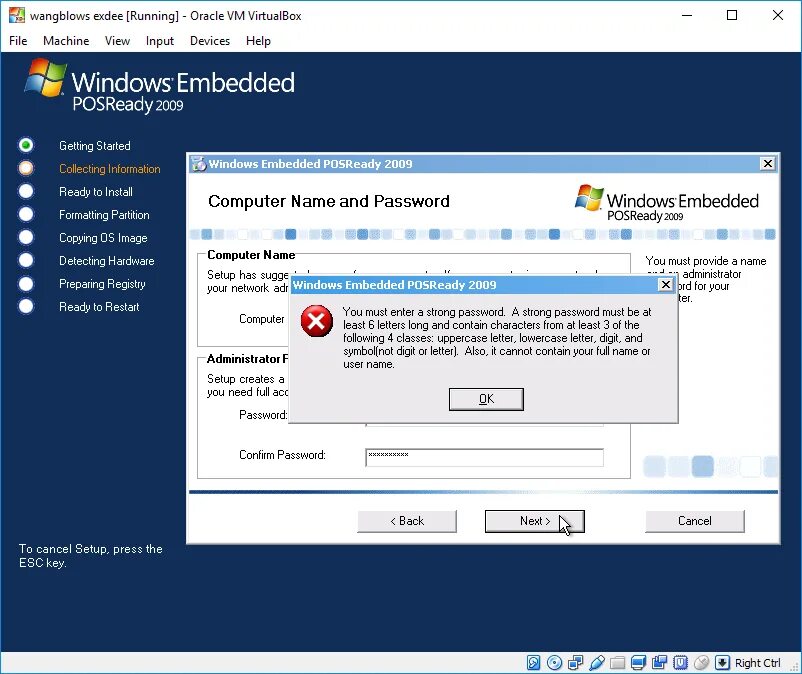Open the Input menu

pos(160,41)
